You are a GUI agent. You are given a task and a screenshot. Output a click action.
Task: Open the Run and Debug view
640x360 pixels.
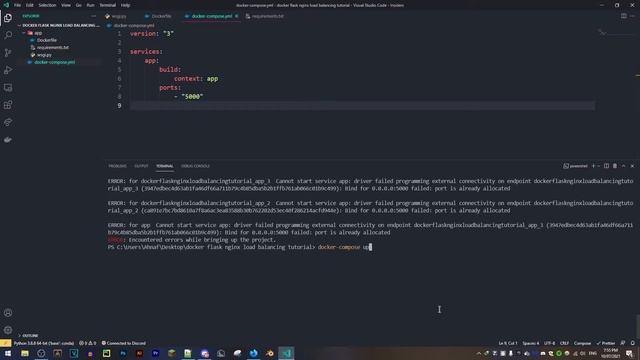8,70
